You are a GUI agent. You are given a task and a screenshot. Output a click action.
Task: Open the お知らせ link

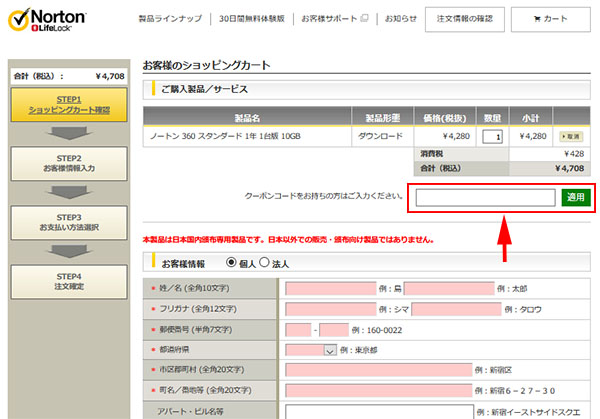click(400, 18)
